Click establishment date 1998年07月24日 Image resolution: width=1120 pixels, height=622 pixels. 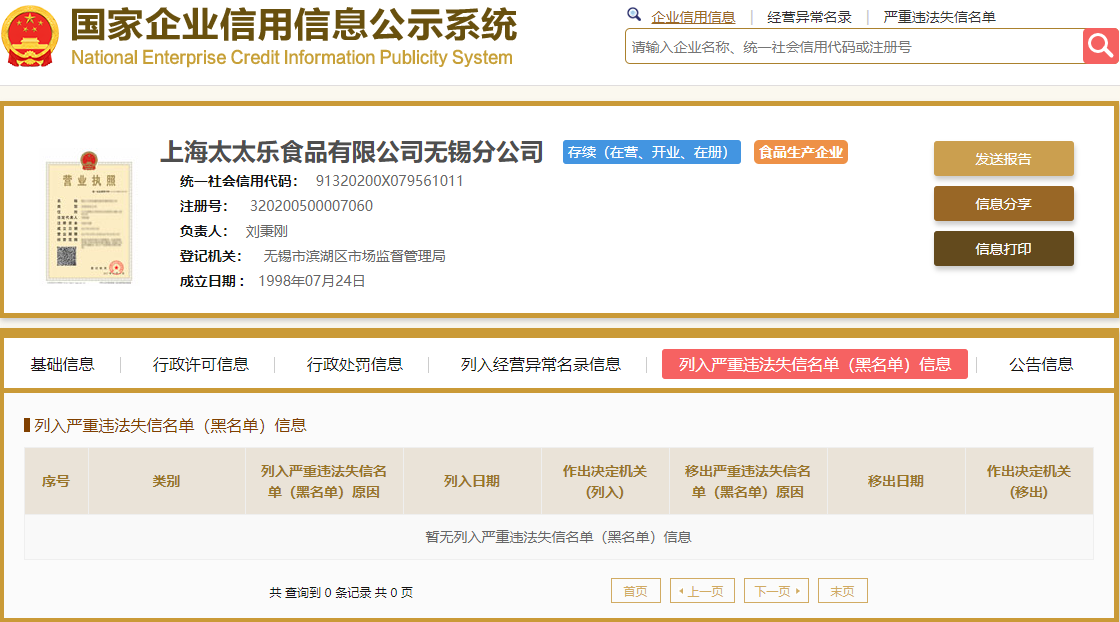click(311, 281)
